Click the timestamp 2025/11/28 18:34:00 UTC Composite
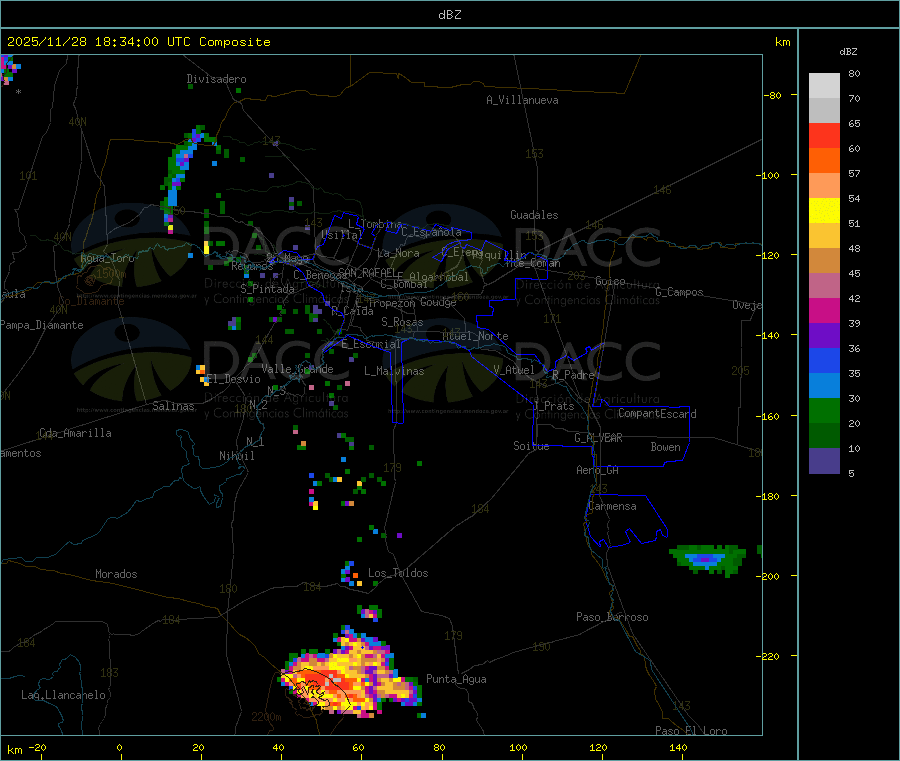 pyautogui.click(x=138, y=42)
